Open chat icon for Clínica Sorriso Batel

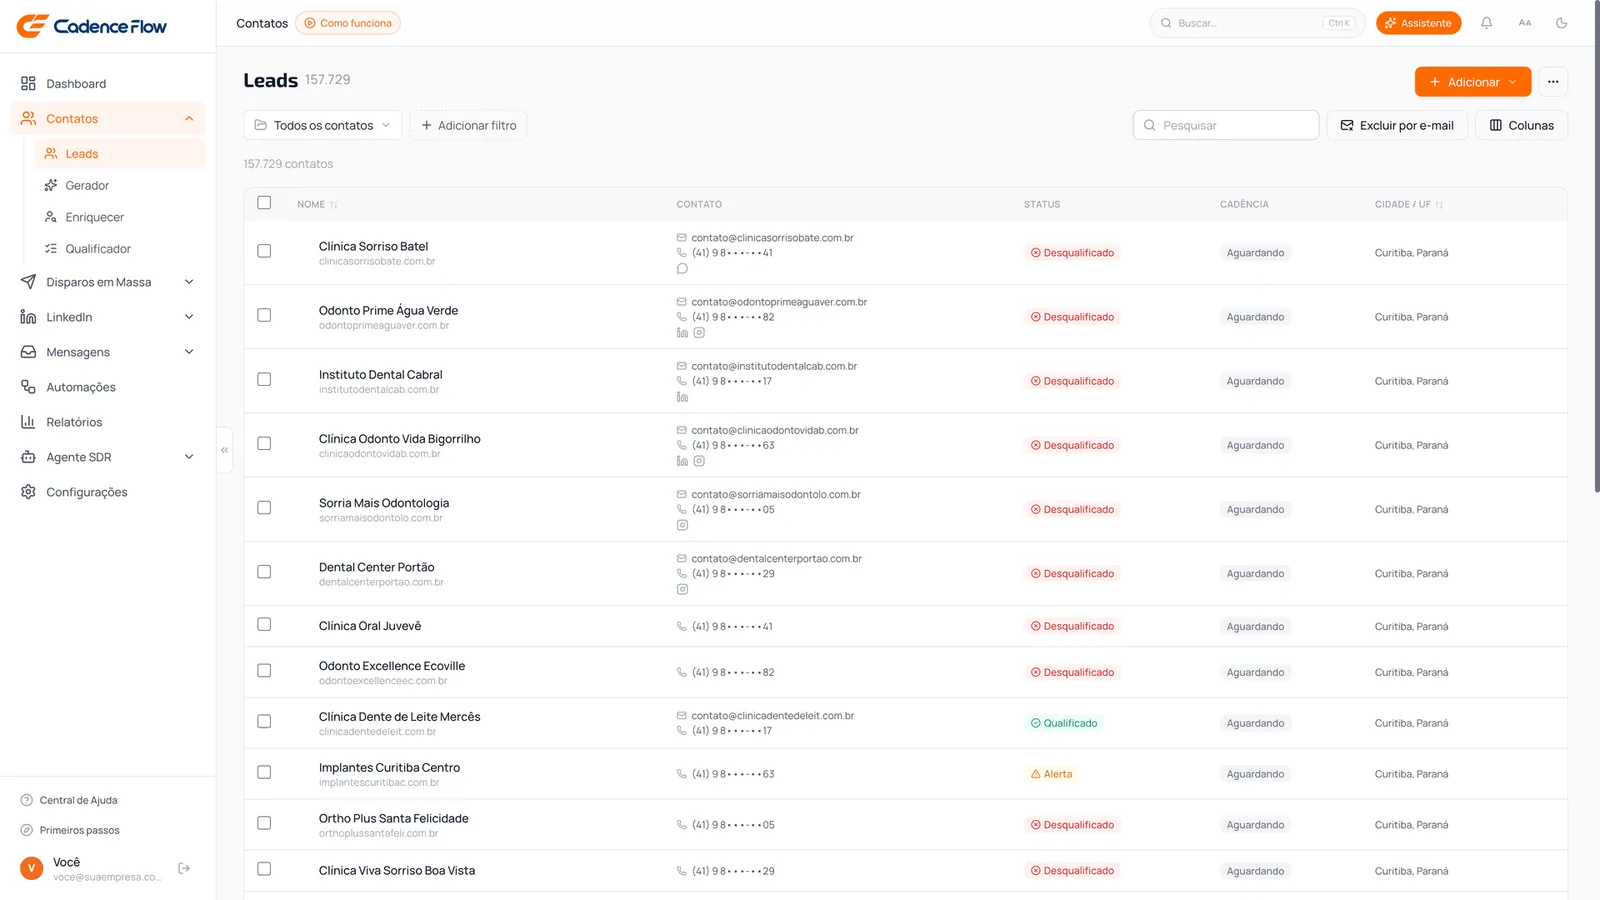[682, 268]
